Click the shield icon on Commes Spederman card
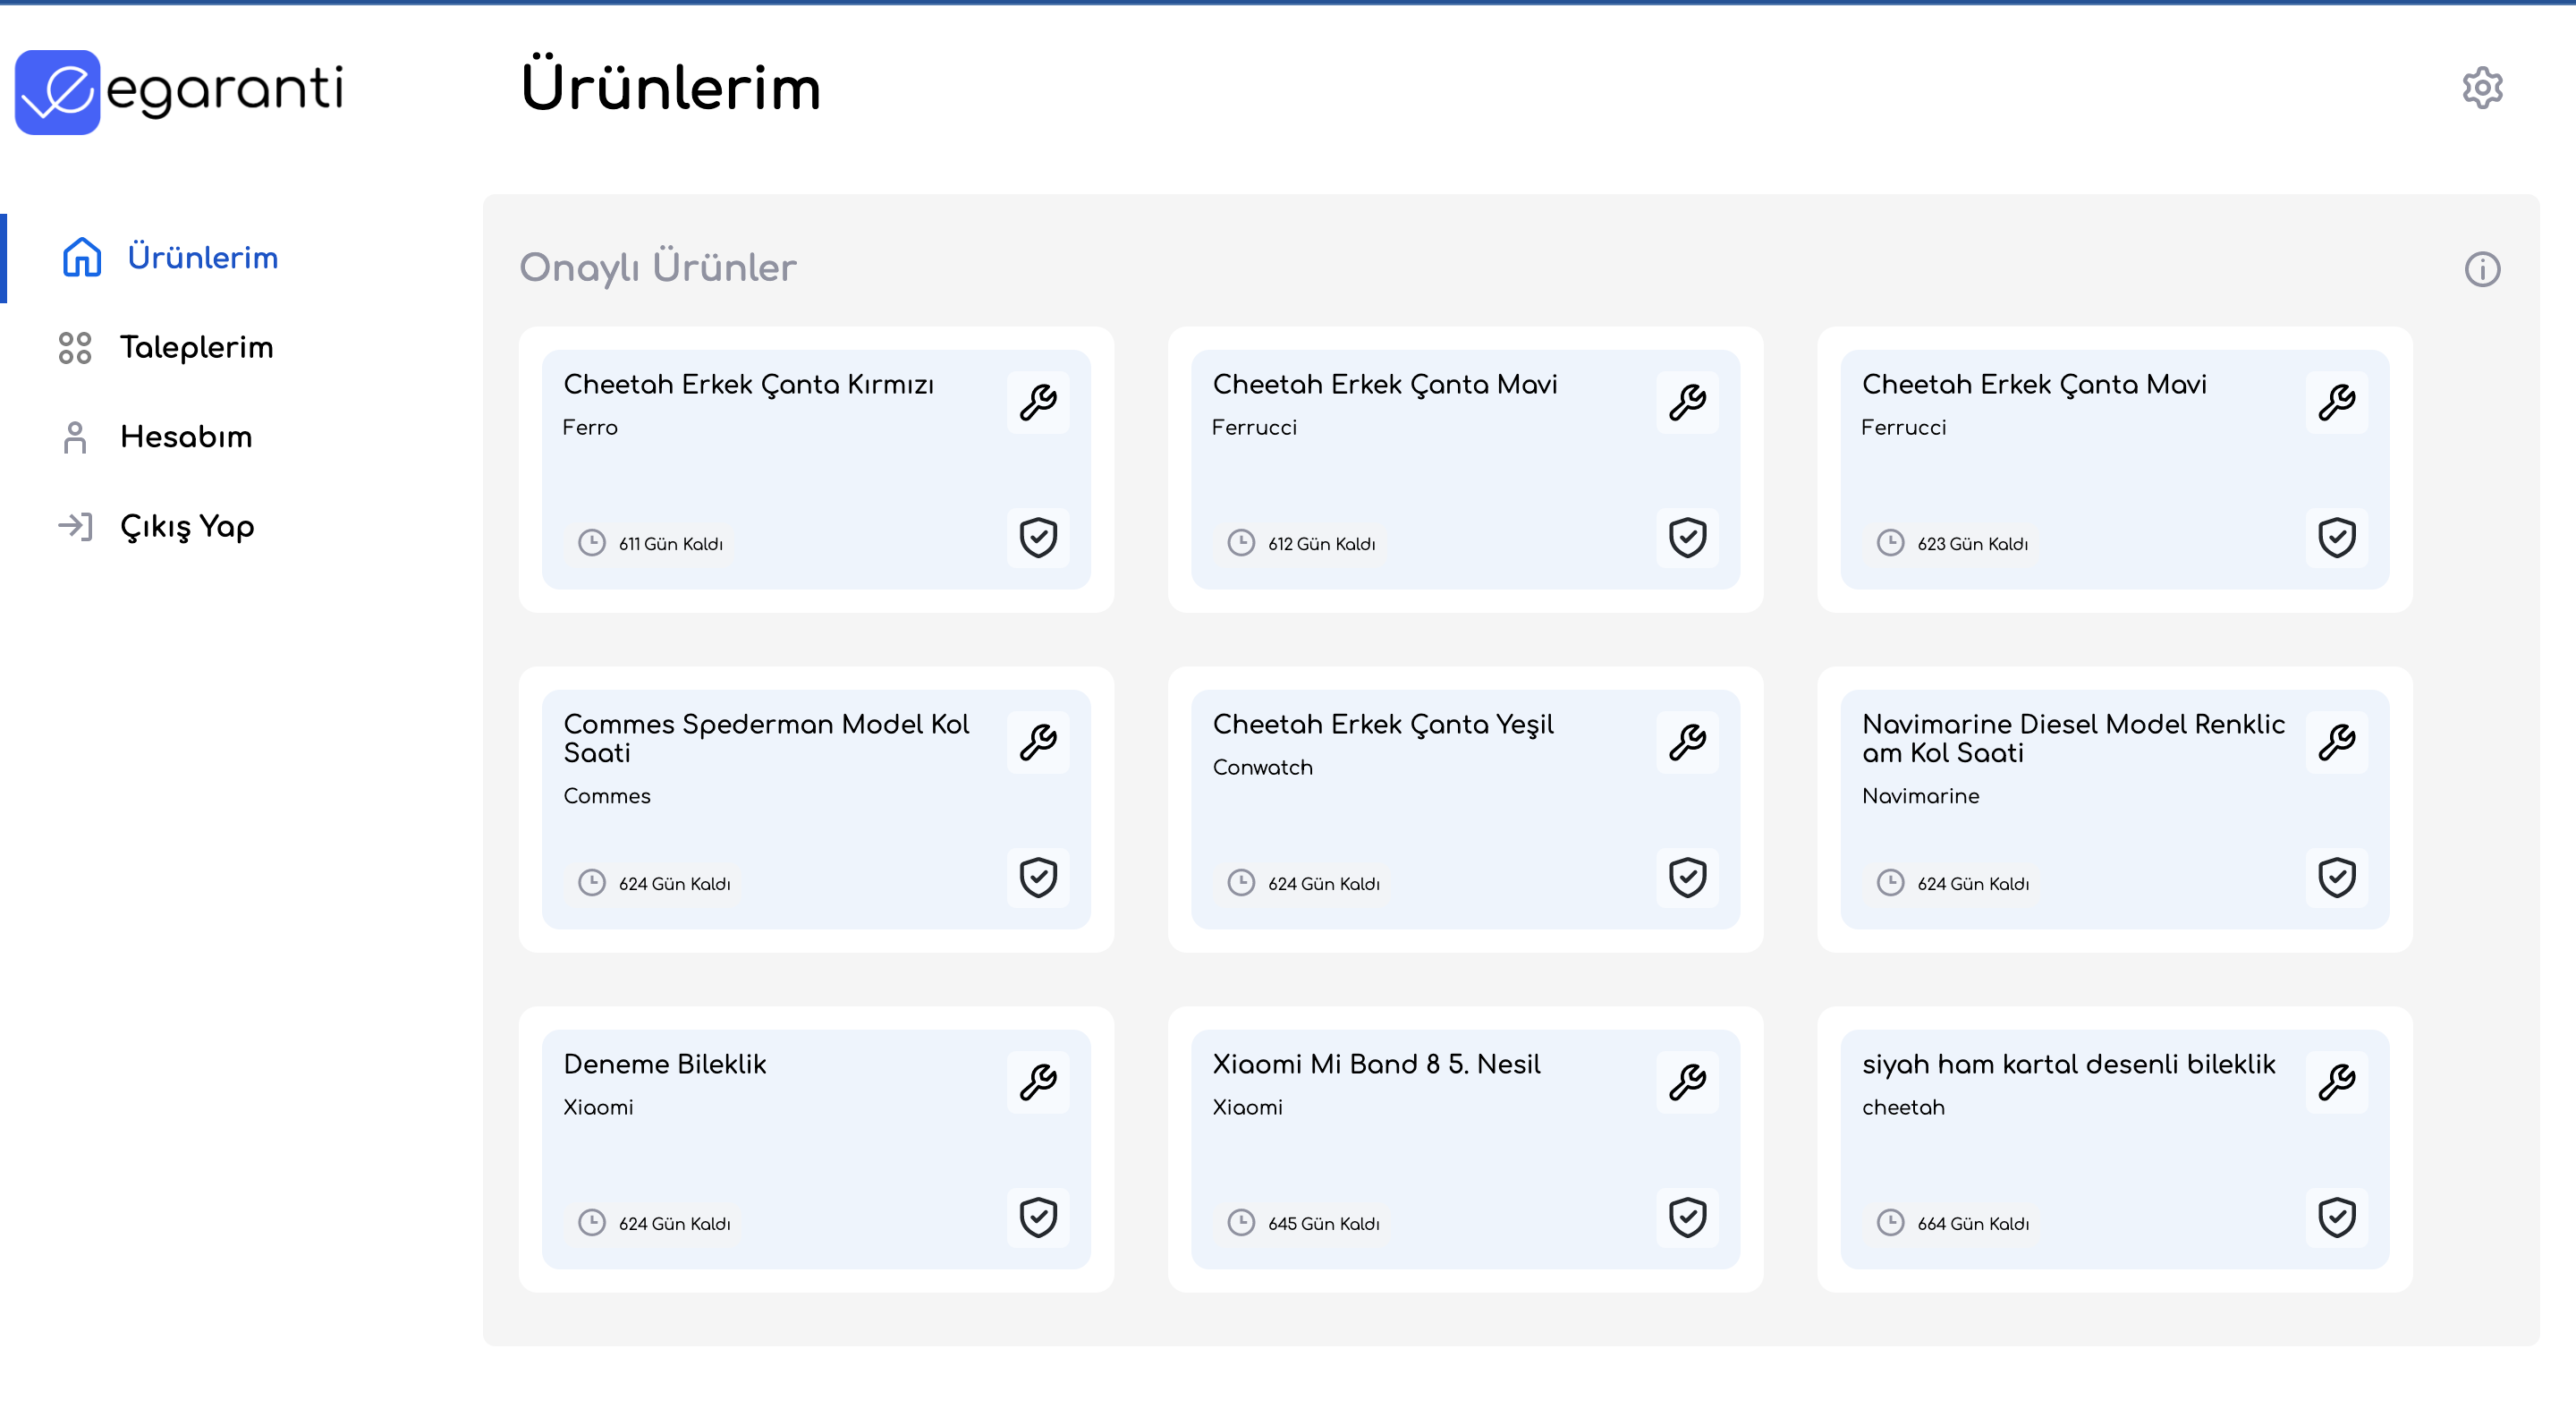Viewport: 2576px width, 1417px height. 1038,877
